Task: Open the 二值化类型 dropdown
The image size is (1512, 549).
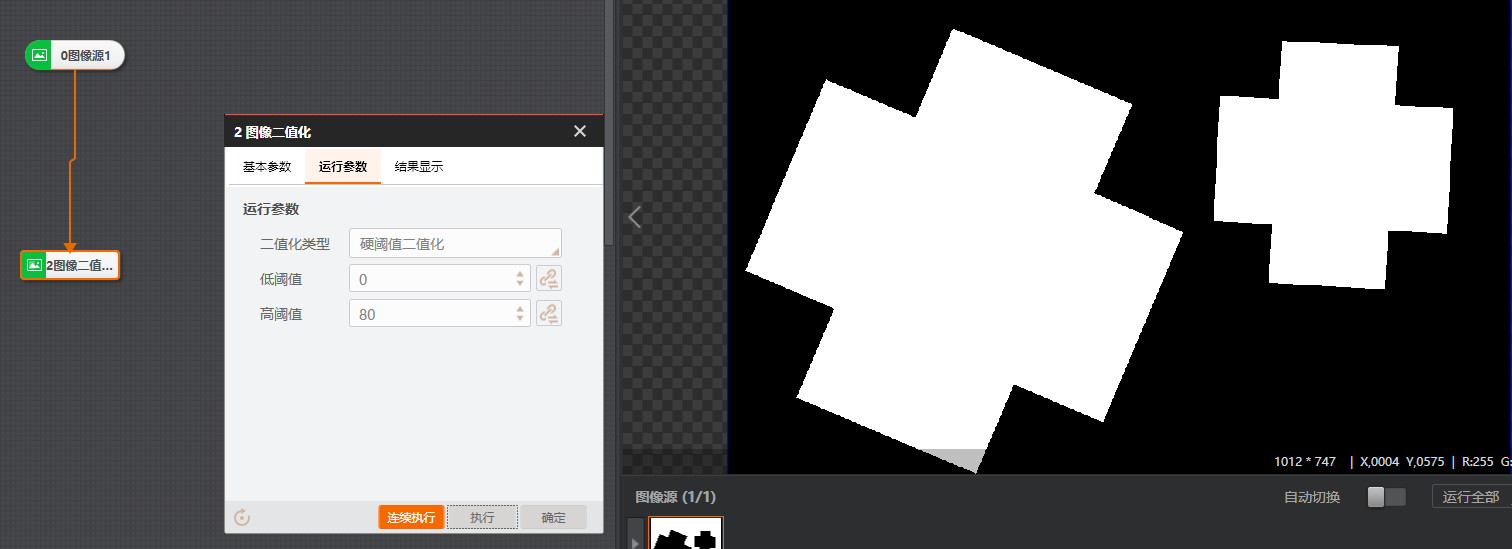Action: (455, 243)
